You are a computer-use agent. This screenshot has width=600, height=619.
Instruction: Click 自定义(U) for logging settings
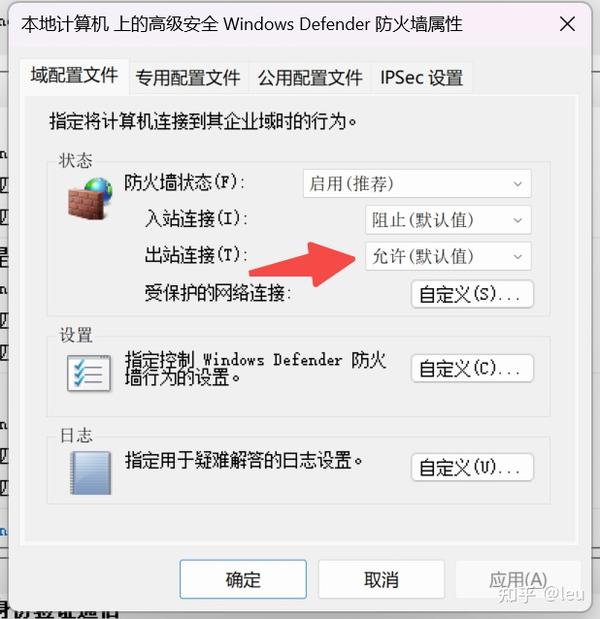coord(472,467)
